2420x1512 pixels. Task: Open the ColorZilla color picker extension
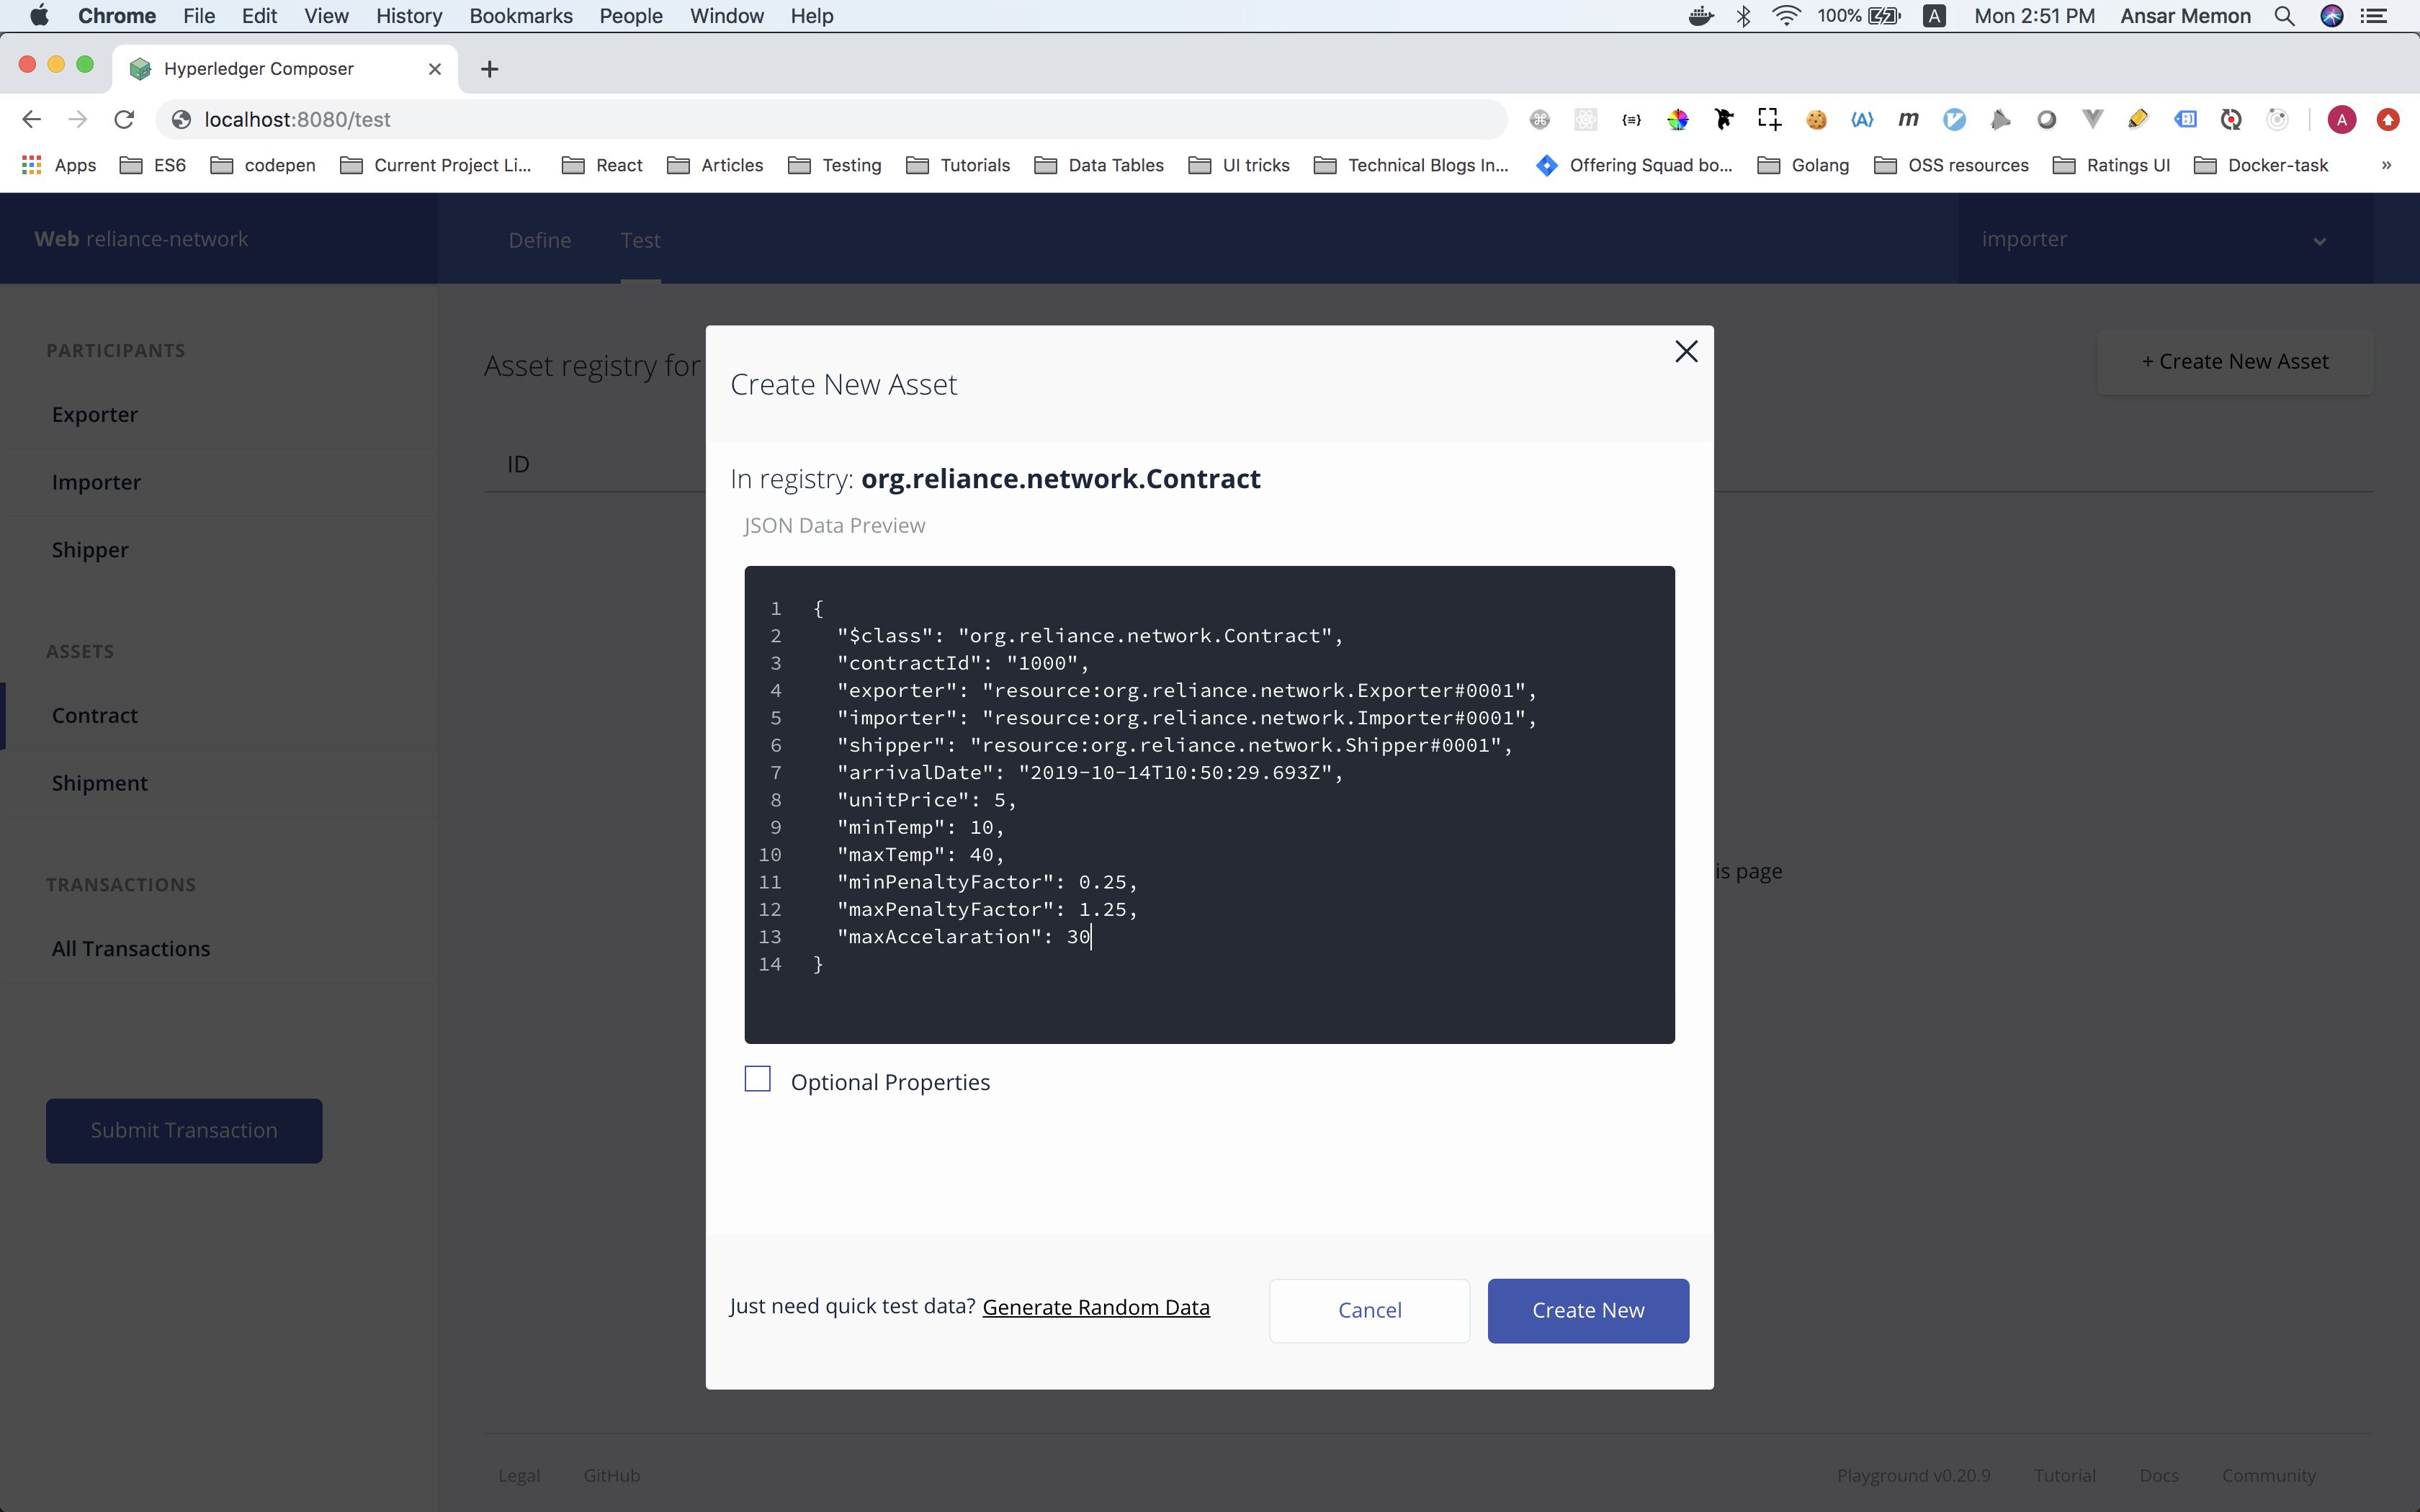click(1678, 119)
